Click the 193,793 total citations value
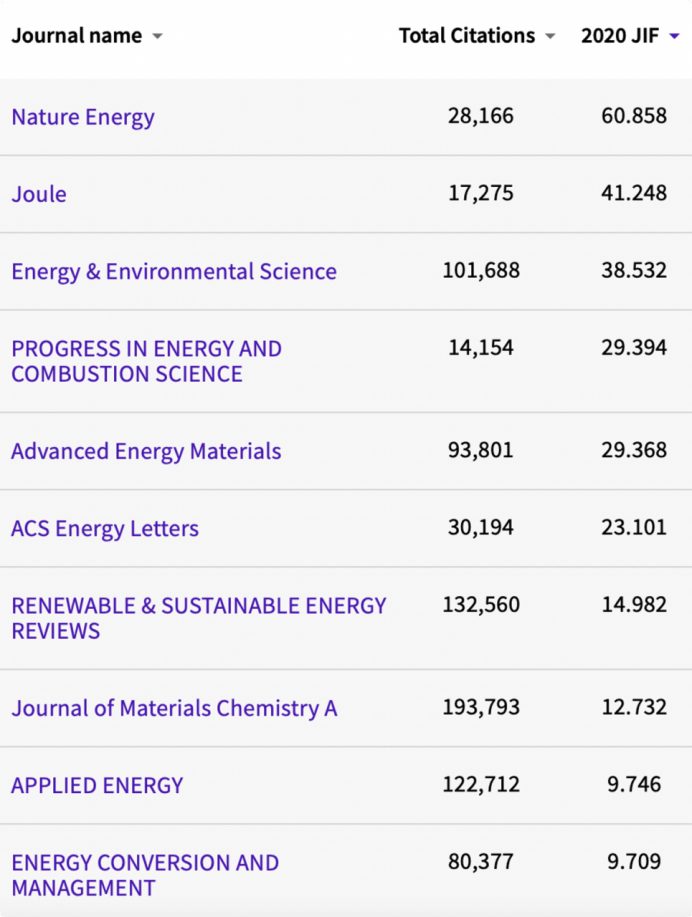 481,707
